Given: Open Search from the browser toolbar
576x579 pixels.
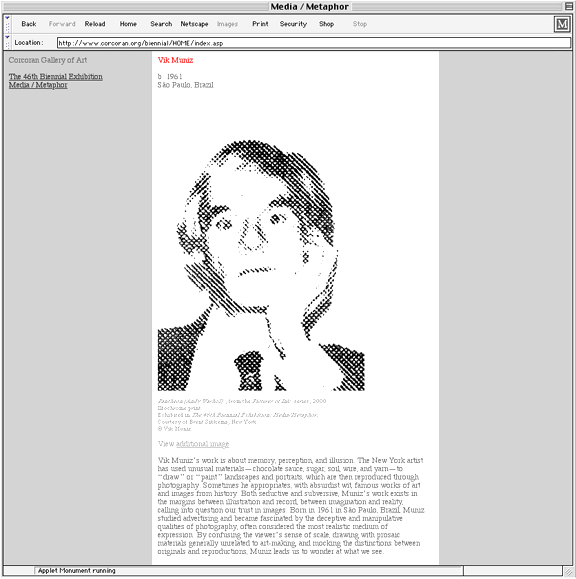Looking at the screenshot, I should coord(161,24).
